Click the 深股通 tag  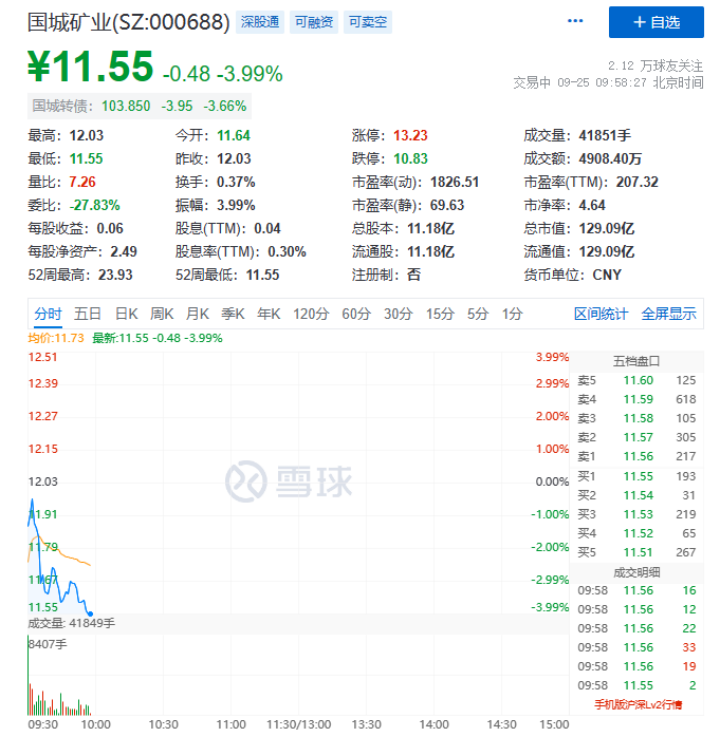tap(260, 22)
